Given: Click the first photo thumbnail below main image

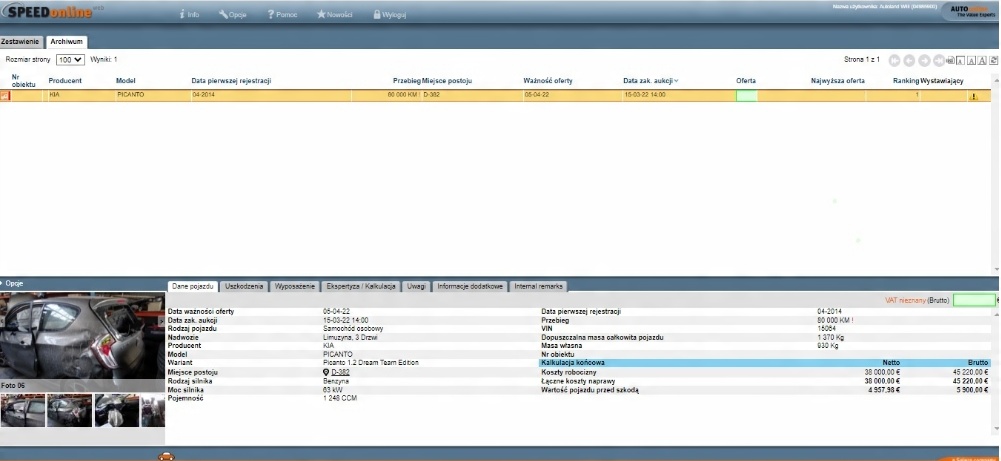Looking at the screenshot, I should point(23,411).
